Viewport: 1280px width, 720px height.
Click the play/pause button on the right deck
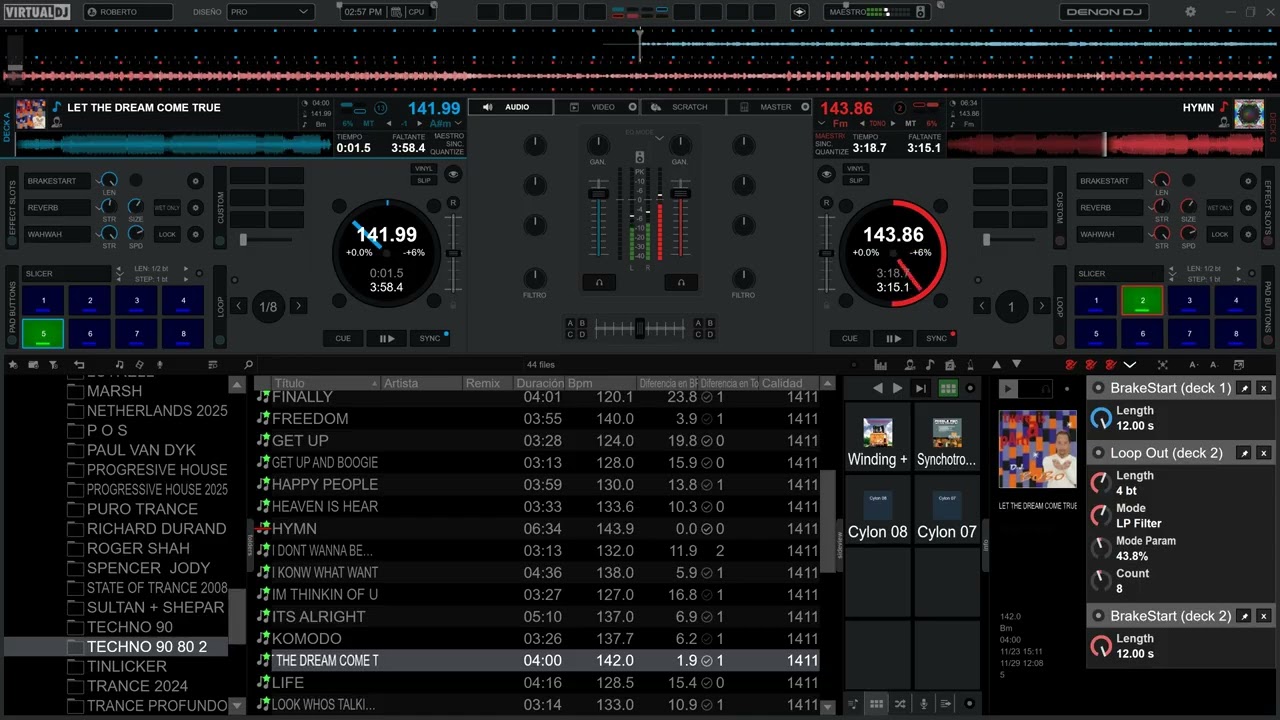click(893, 338)
